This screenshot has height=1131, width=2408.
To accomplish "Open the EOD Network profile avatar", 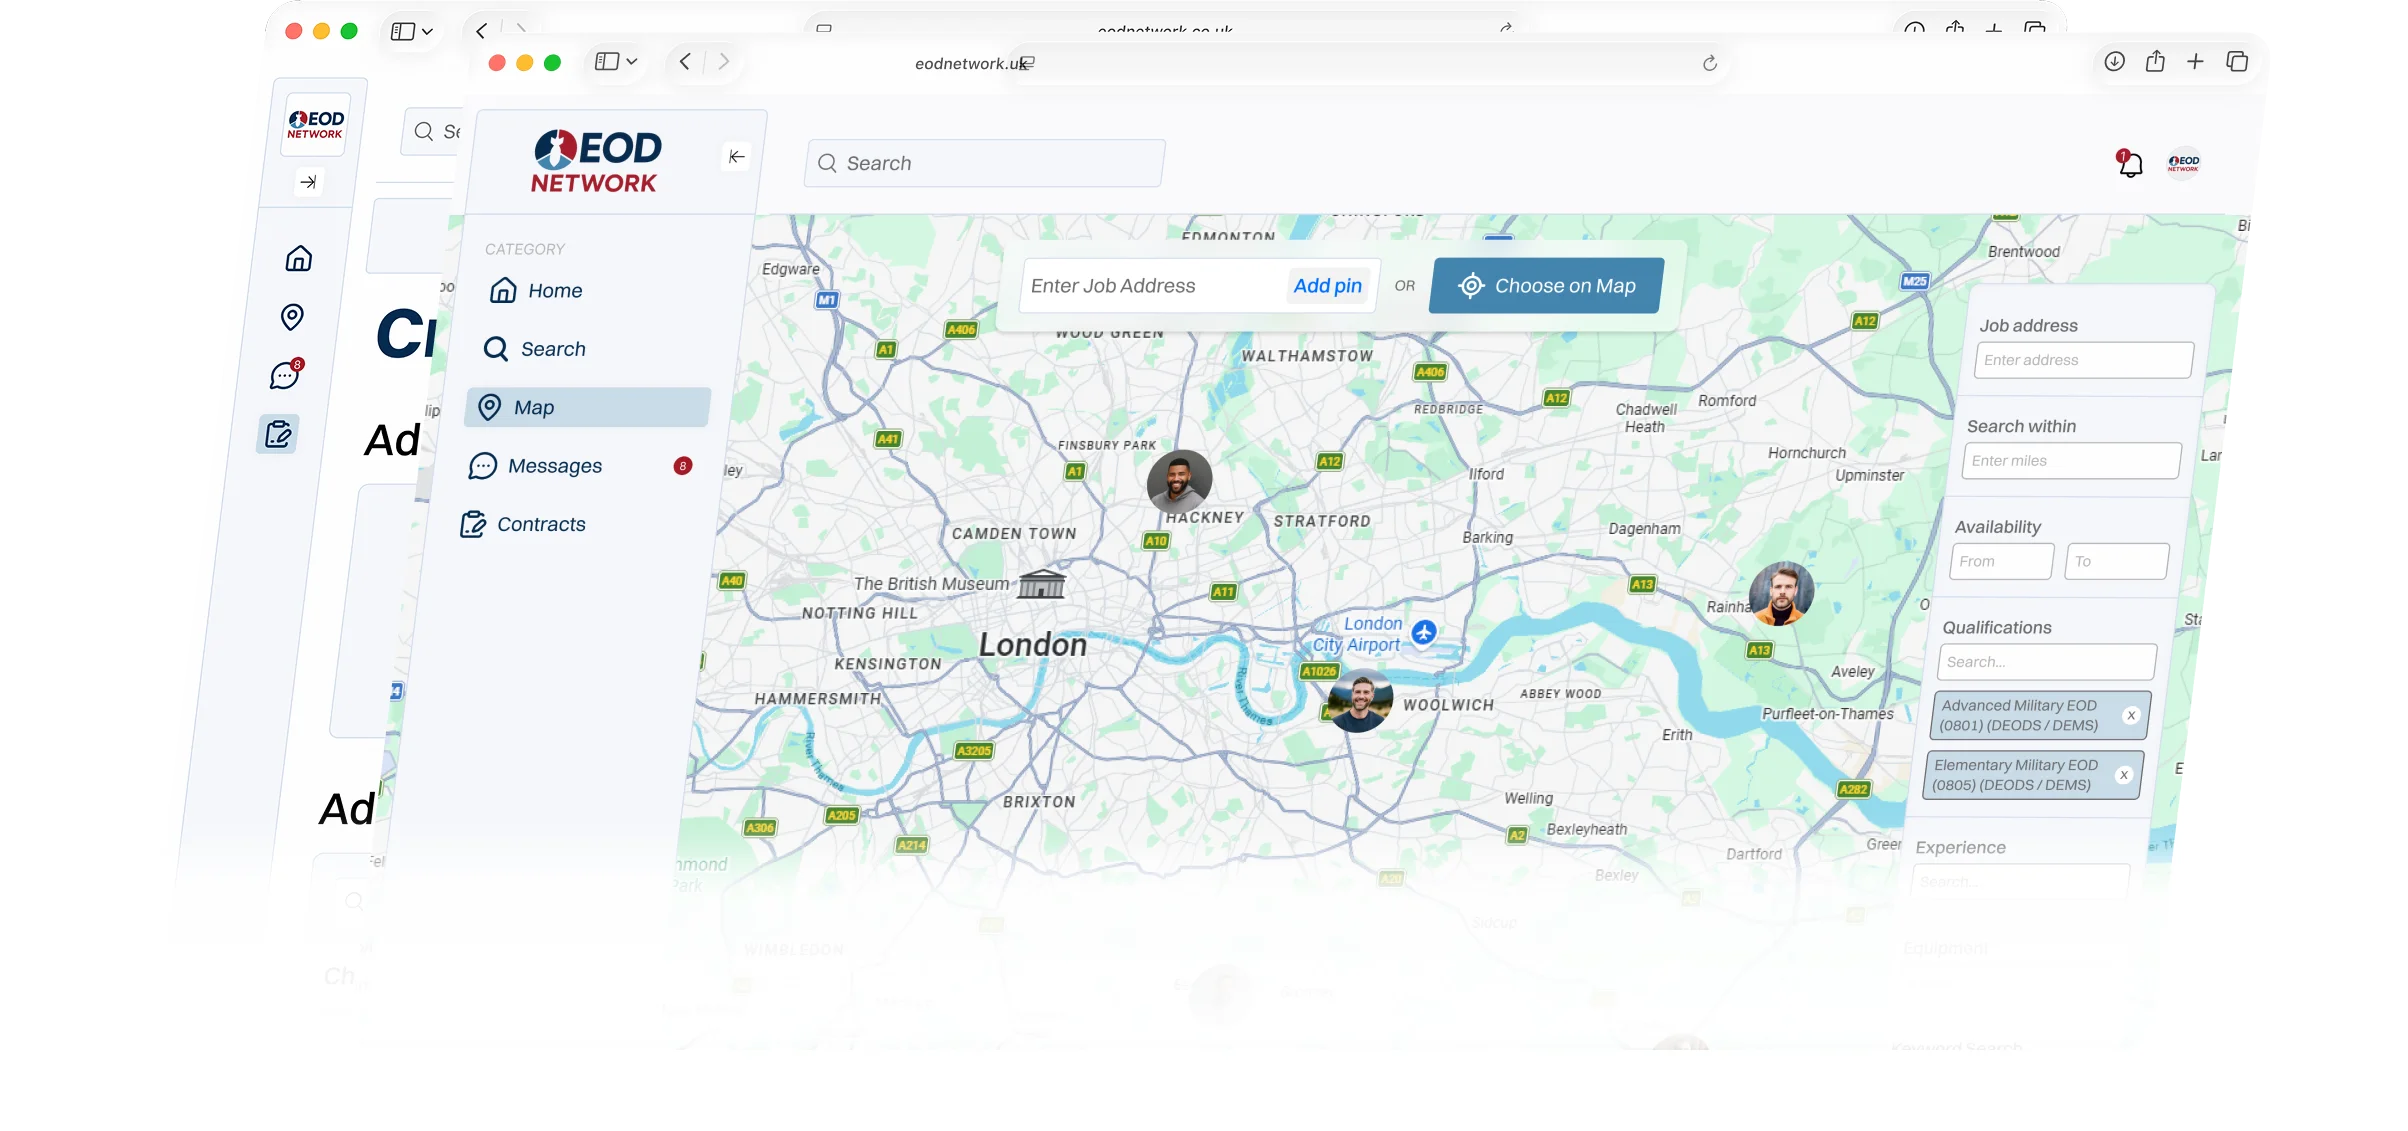I will [2183, 163].
